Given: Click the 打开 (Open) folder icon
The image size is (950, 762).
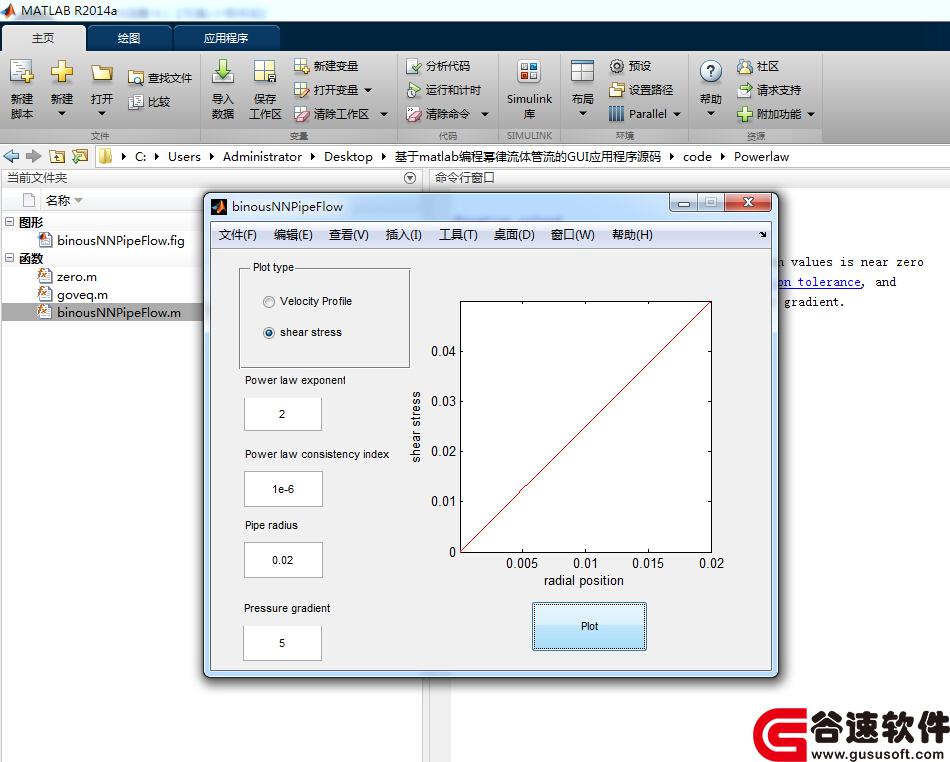Looking at the screenshot, I should (x=102, y=73).
